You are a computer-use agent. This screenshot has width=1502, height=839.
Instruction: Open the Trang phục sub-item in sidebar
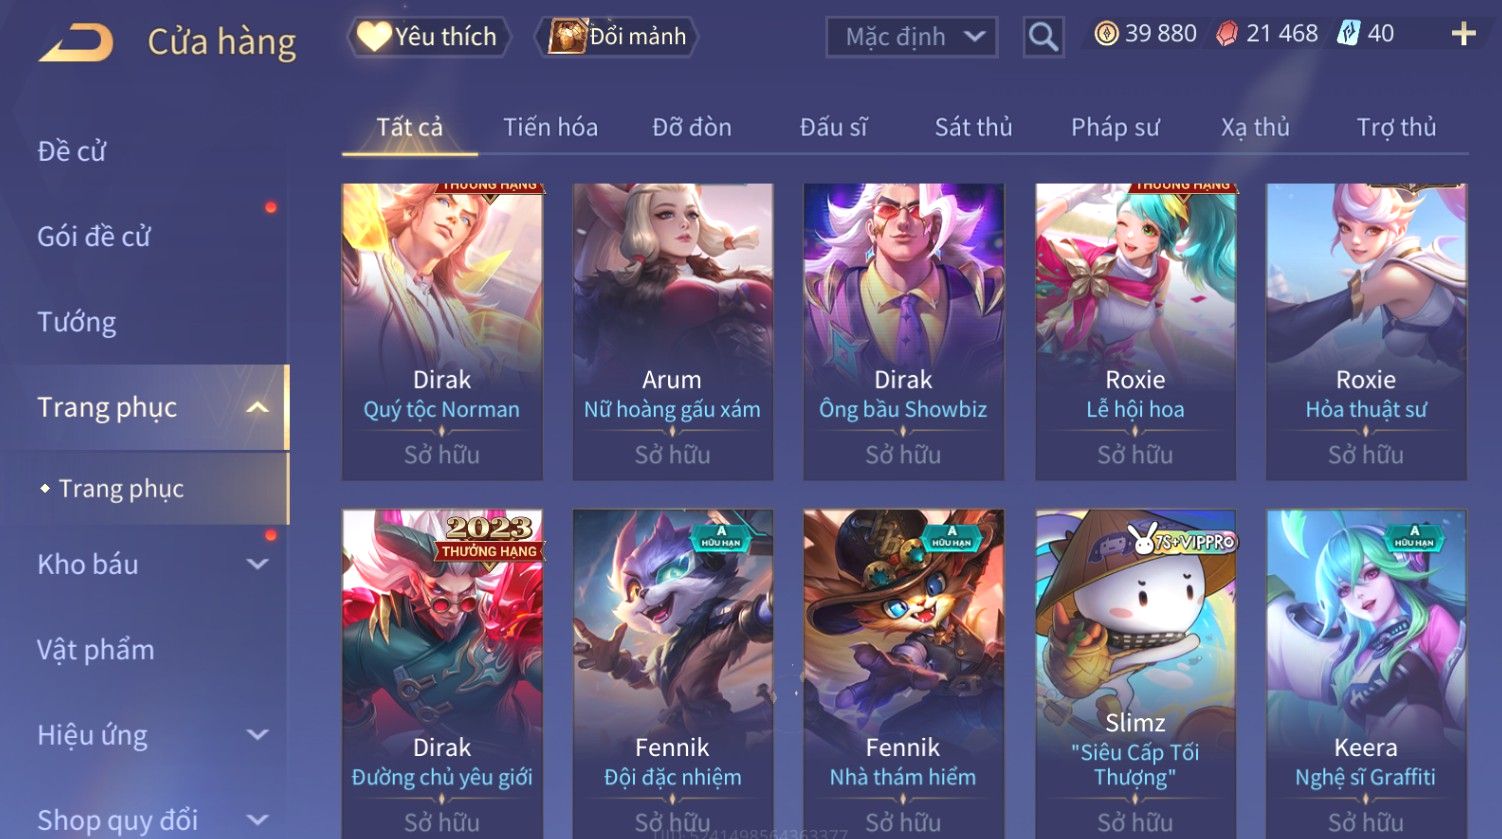click(121, 489)
